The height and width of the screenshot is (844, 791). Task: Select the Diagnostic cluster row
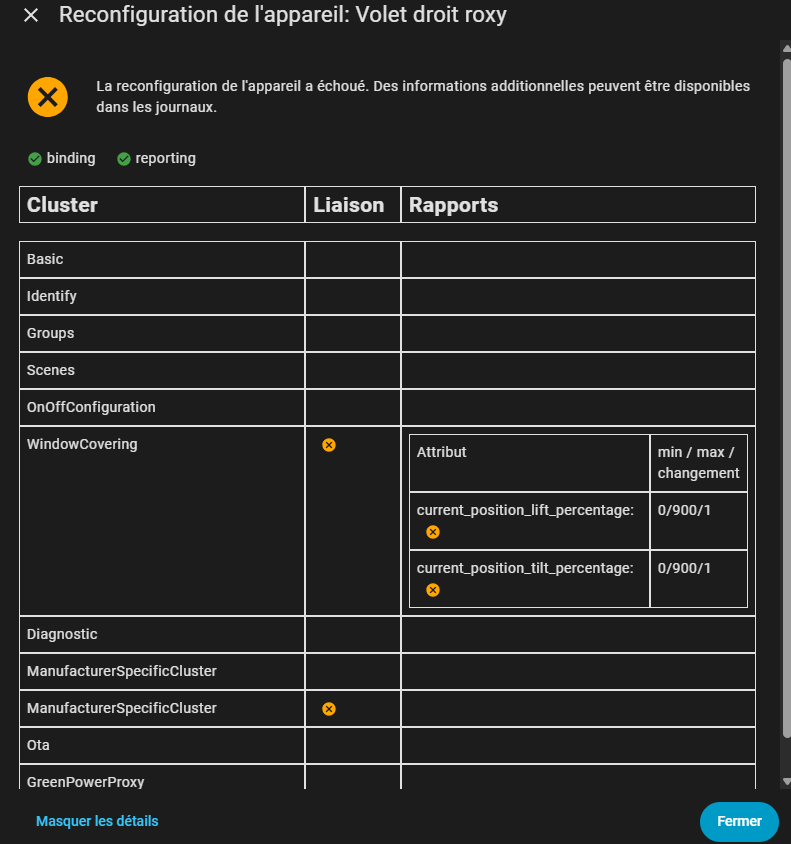(62, 635)
